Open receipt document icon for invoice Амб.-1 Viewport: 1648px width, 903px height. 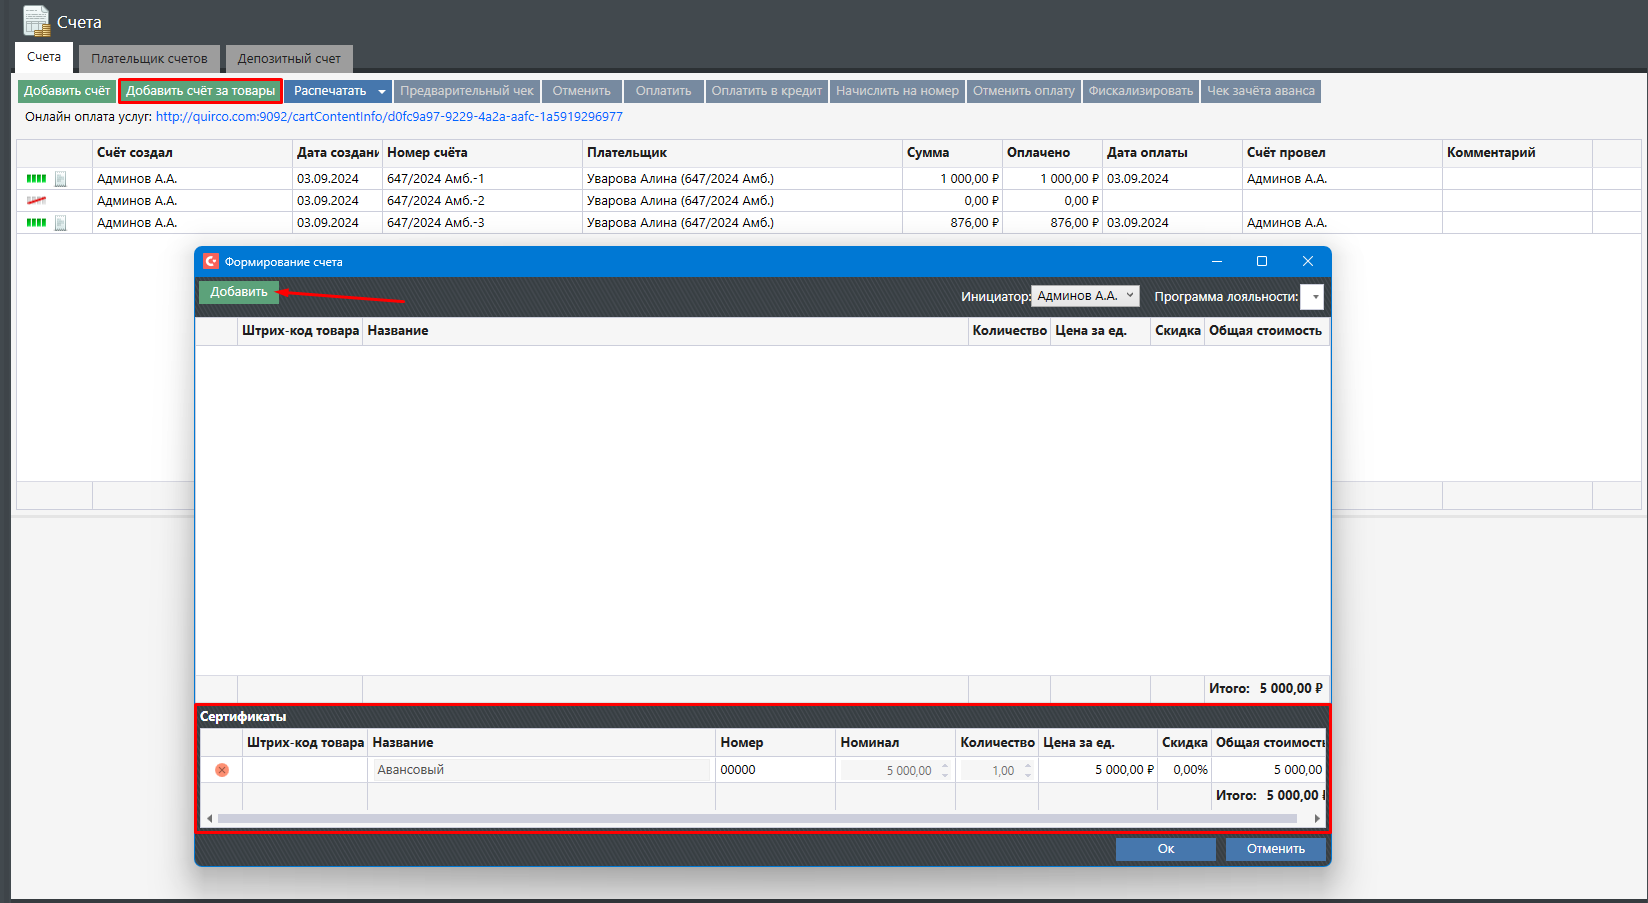click(61, 179)
